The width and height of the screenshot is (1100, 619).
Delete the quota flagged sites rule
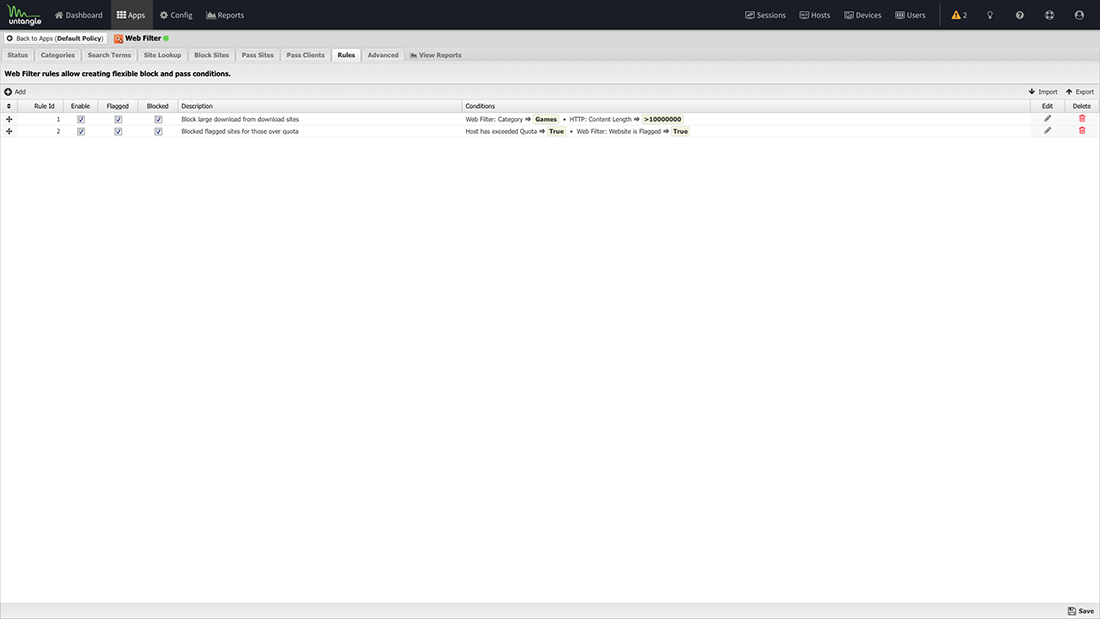click(1082, 131)
